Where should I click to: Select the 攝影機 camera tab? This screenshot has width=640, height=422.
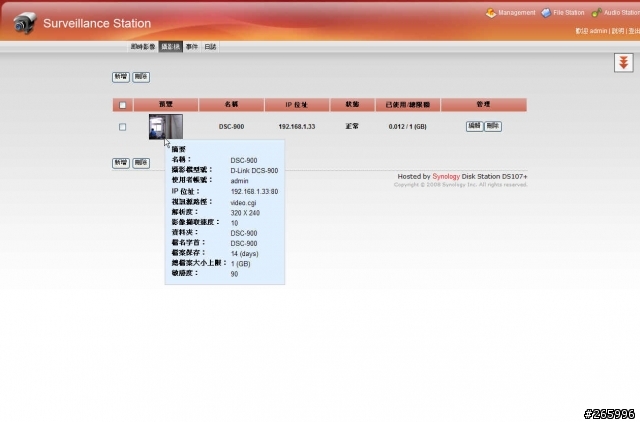(x=171, y=47)
